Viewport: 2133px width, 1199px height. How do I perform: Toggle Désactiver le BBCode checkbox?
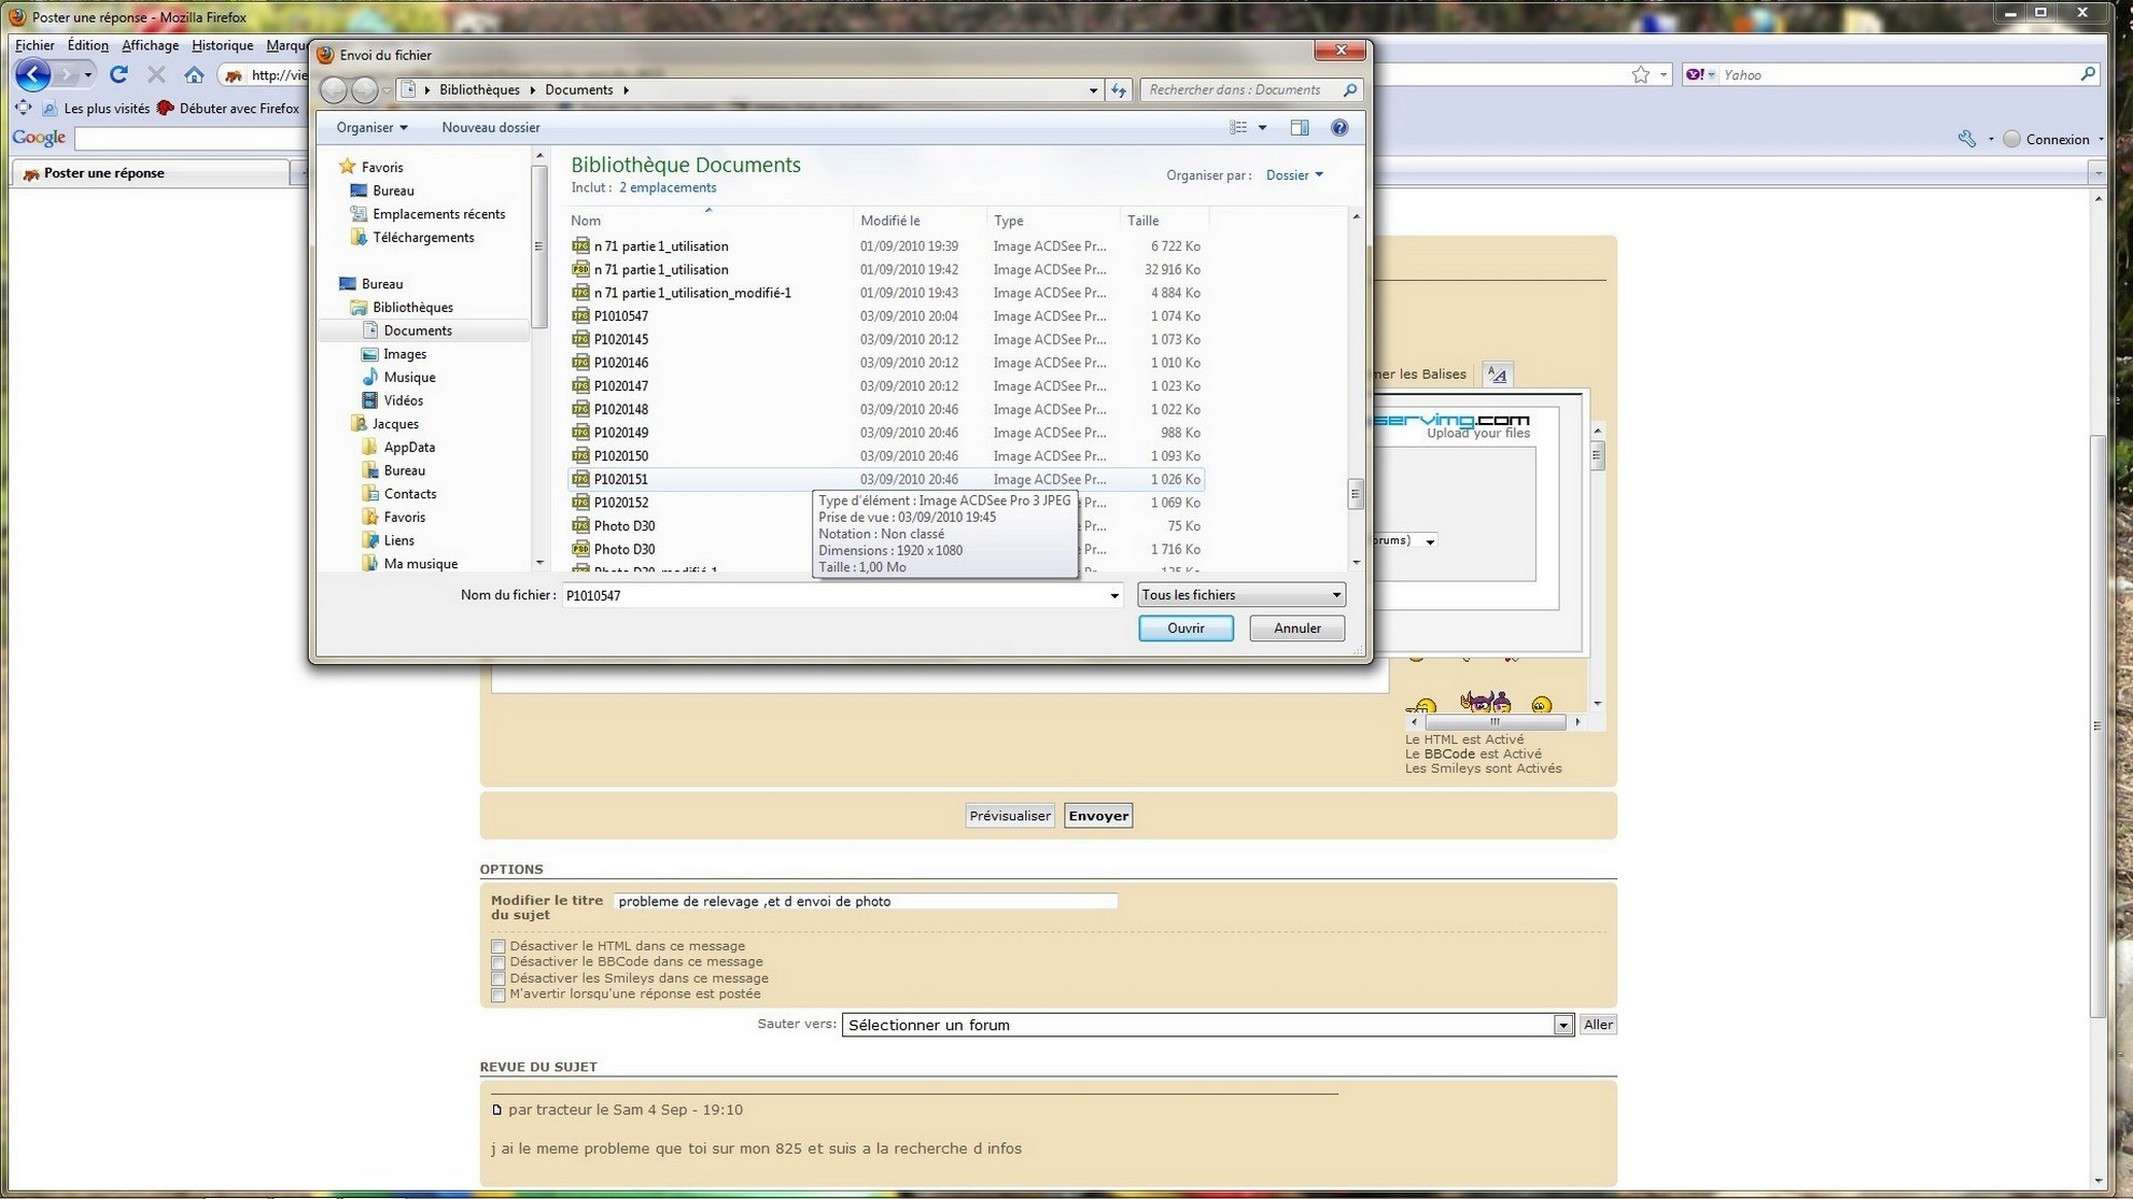click(498, 960)
